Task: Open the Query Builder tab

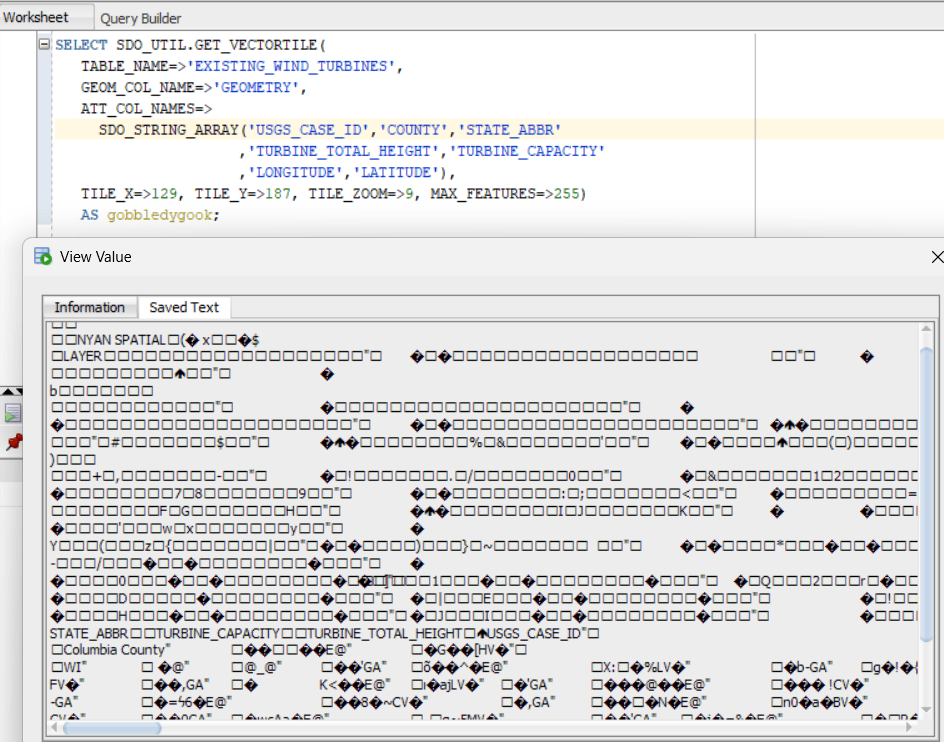Action: click(140, 19)
